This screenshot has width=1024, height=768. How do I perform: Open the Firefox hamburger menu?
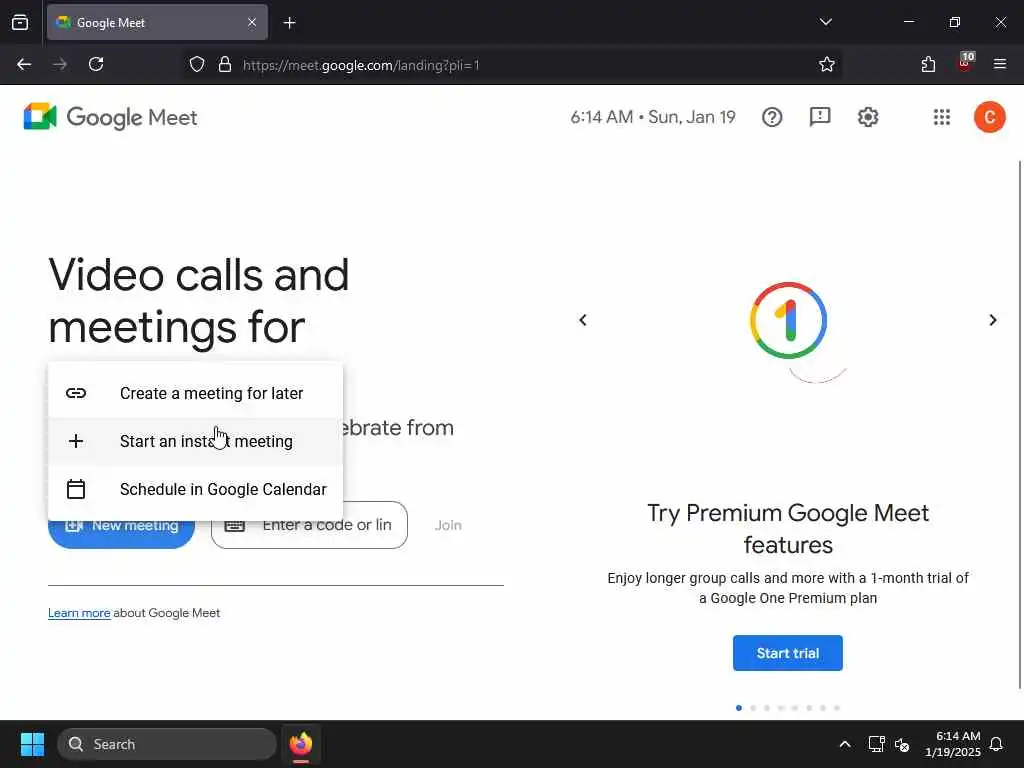click(1000, 65)
